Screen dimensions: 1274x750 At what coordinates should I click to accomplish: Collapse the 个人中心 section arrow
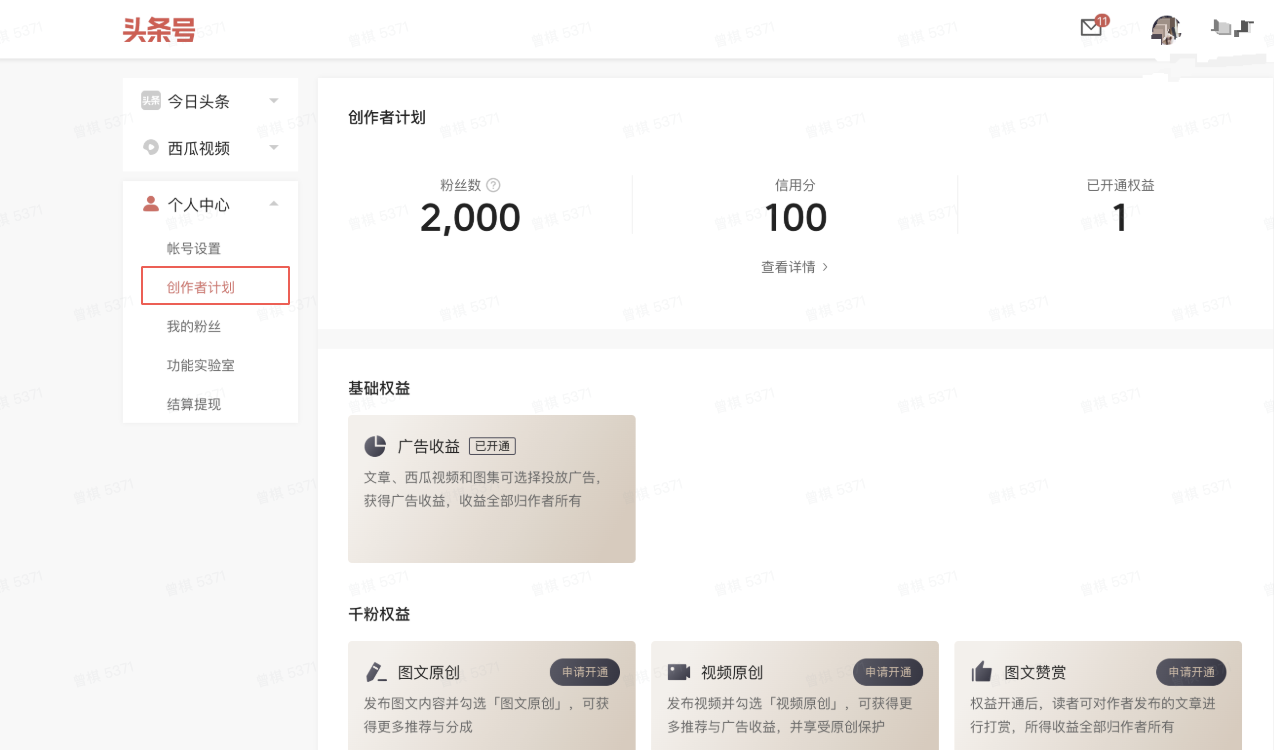274,204
